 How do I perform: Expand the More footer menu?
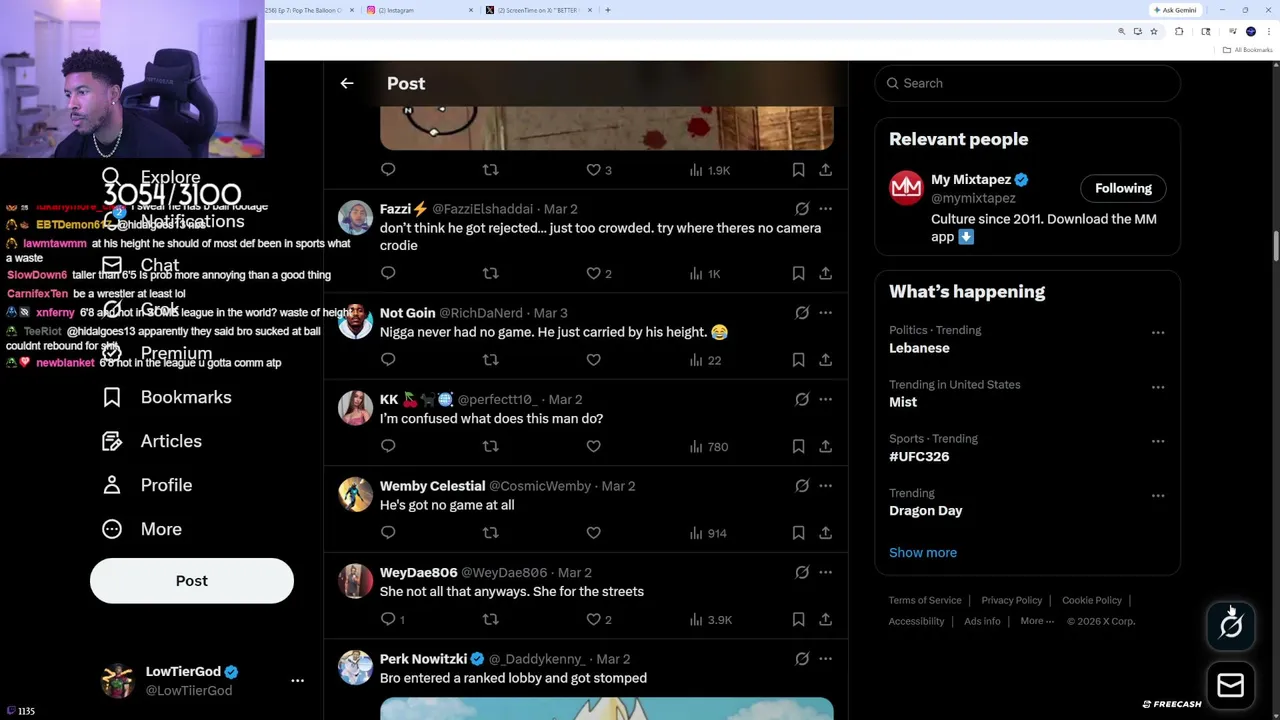coord(1037,621)
